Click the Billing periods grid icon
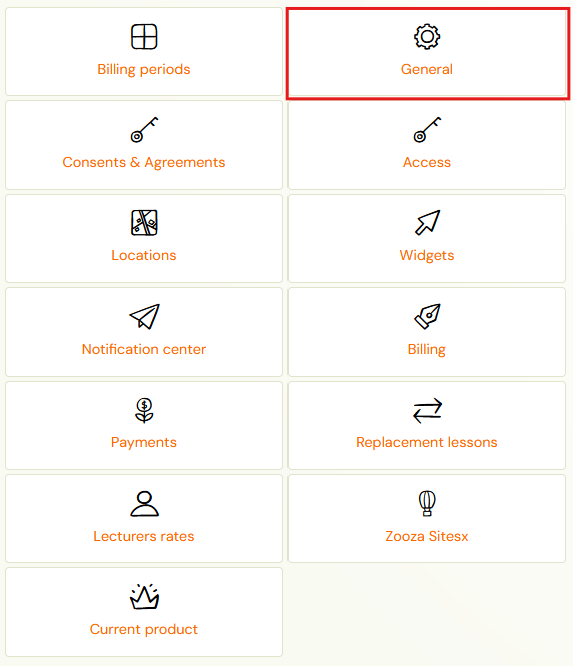 (x=144, y=37)
